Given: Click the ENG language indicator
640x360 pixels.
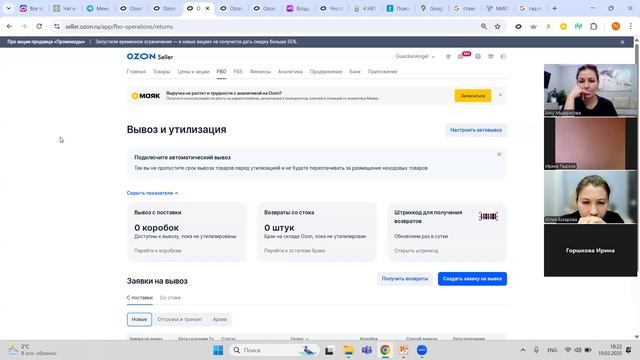Looking at the screenshot, I should (x=552, y=350).
